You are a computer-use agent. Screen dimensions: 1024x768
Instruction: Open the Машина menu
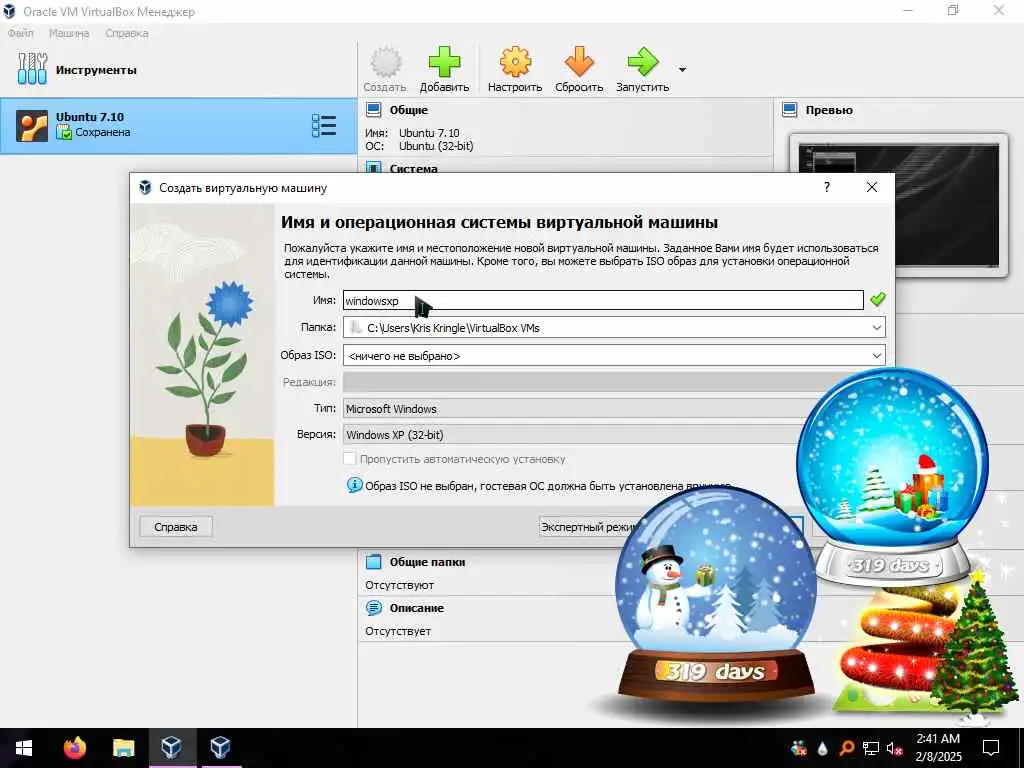click(x=69, y=33)
